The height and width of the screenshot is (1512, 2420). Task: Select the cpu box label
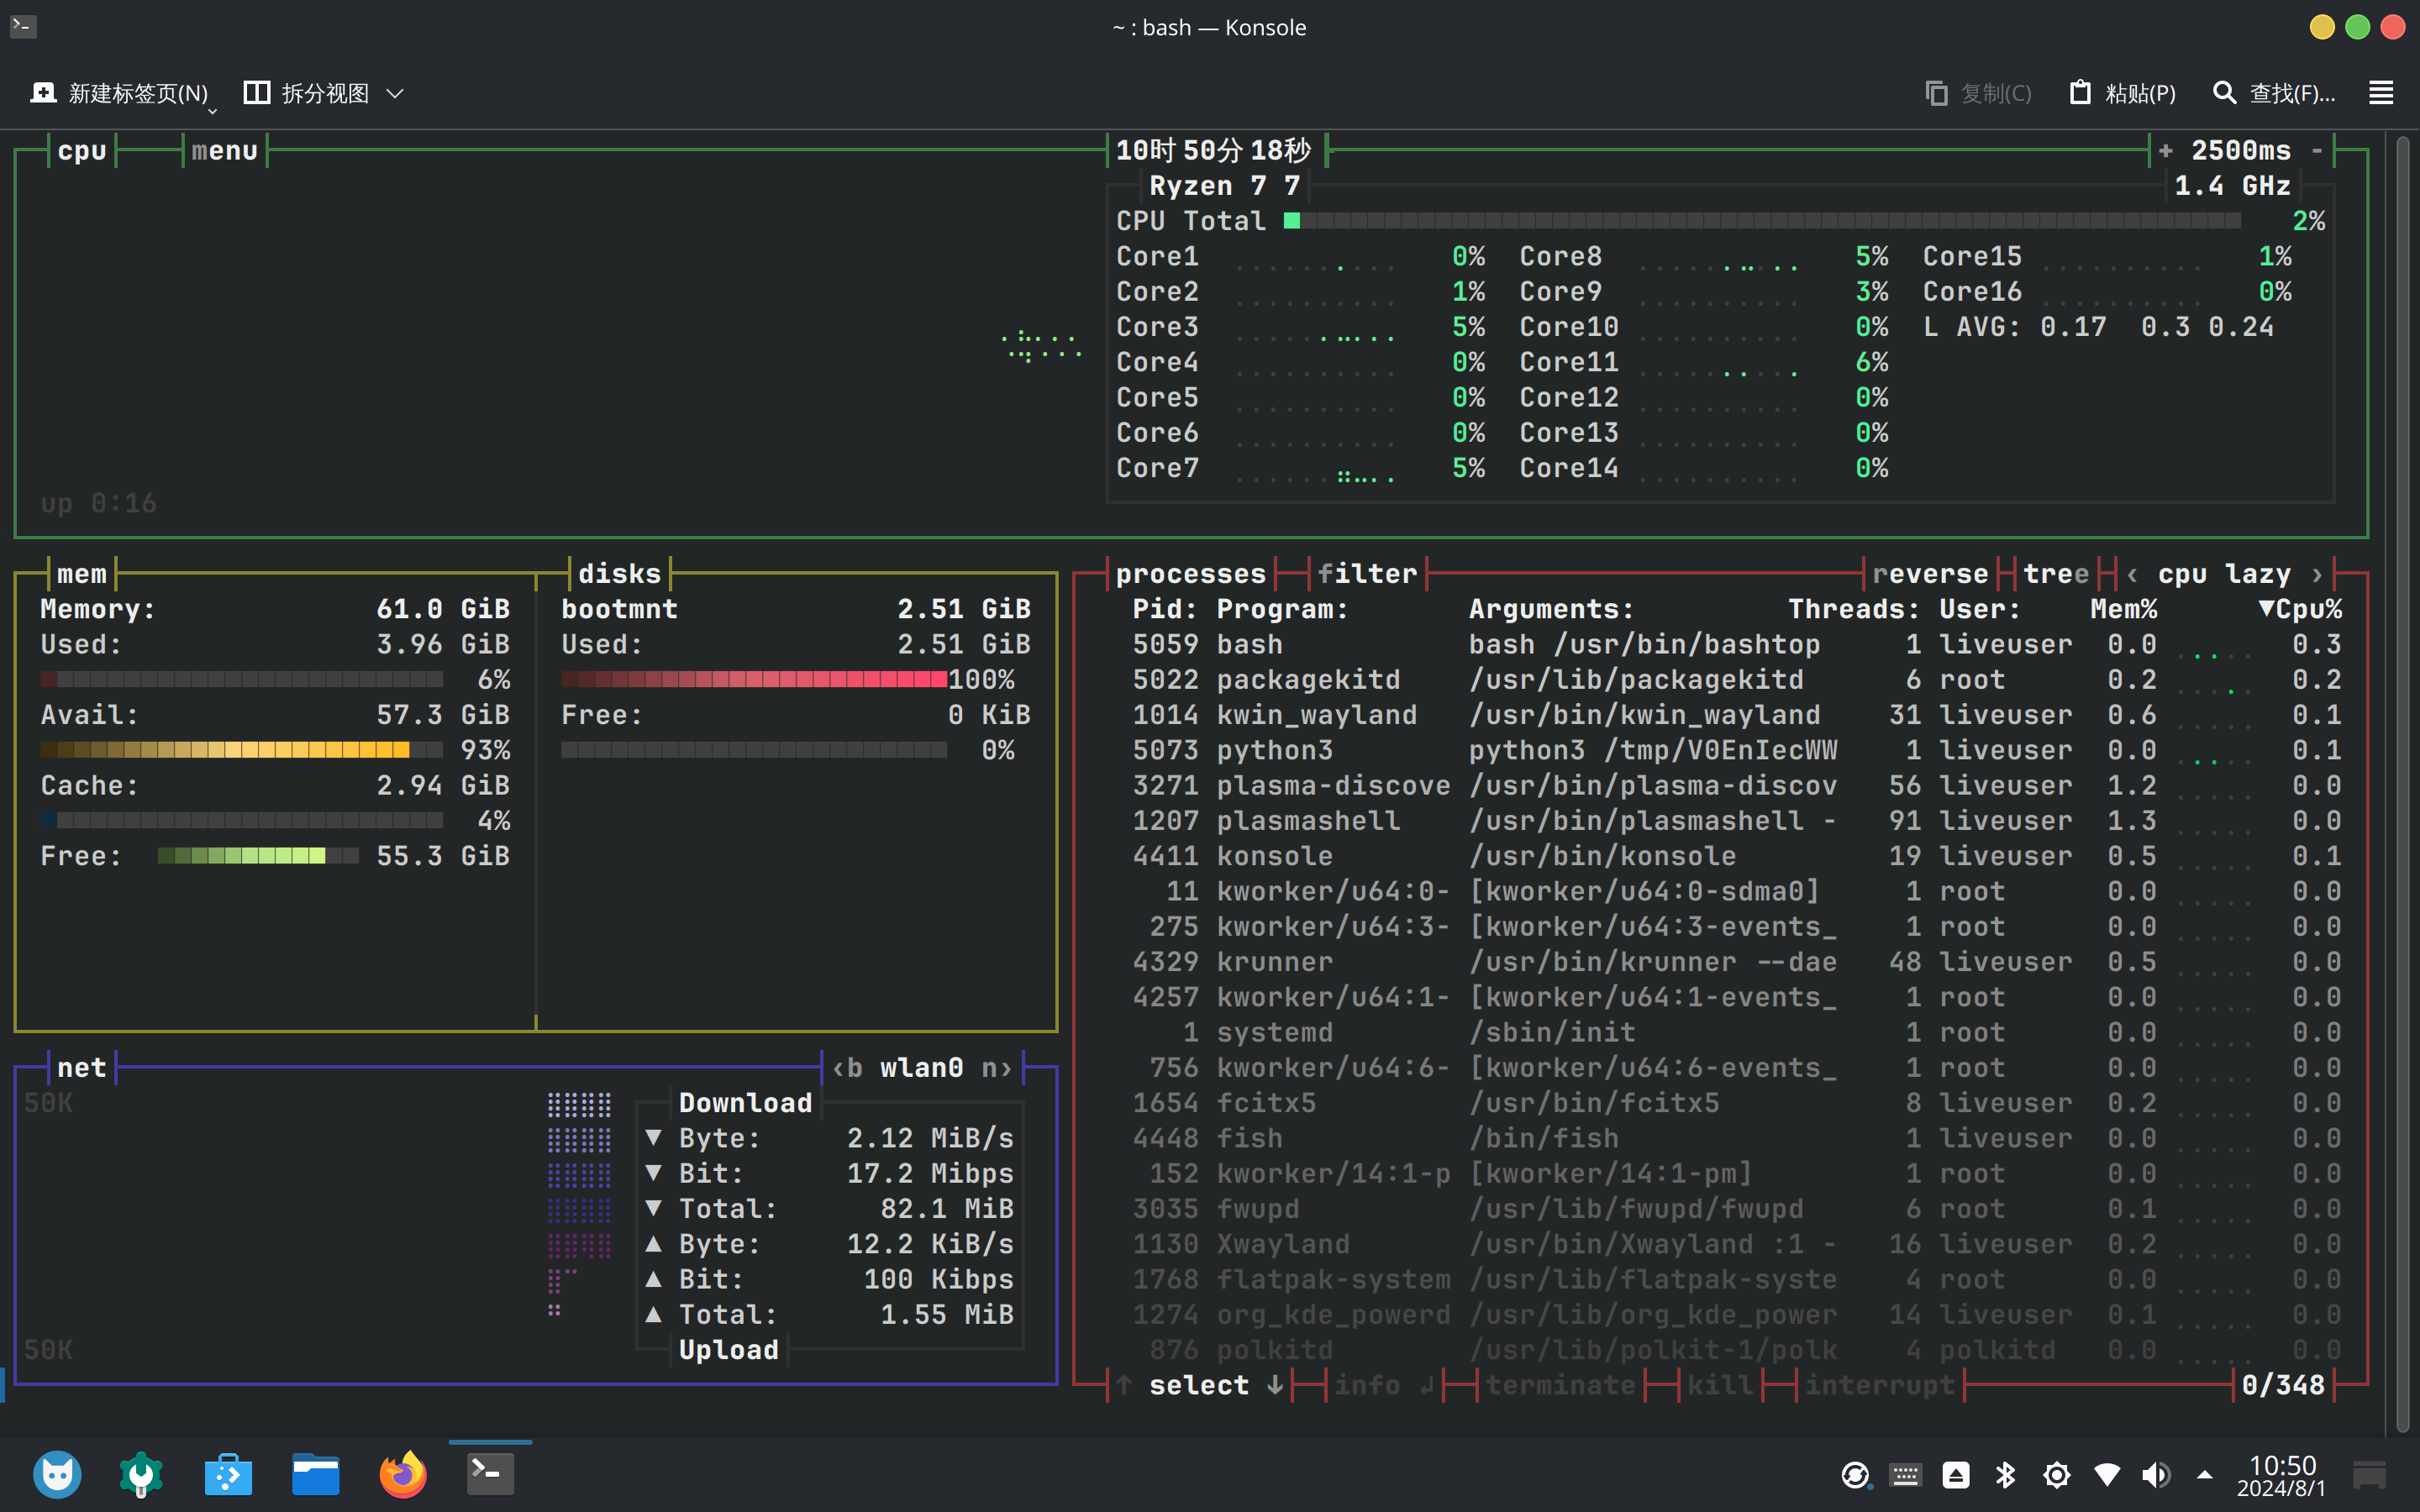[x=82, y=151]
